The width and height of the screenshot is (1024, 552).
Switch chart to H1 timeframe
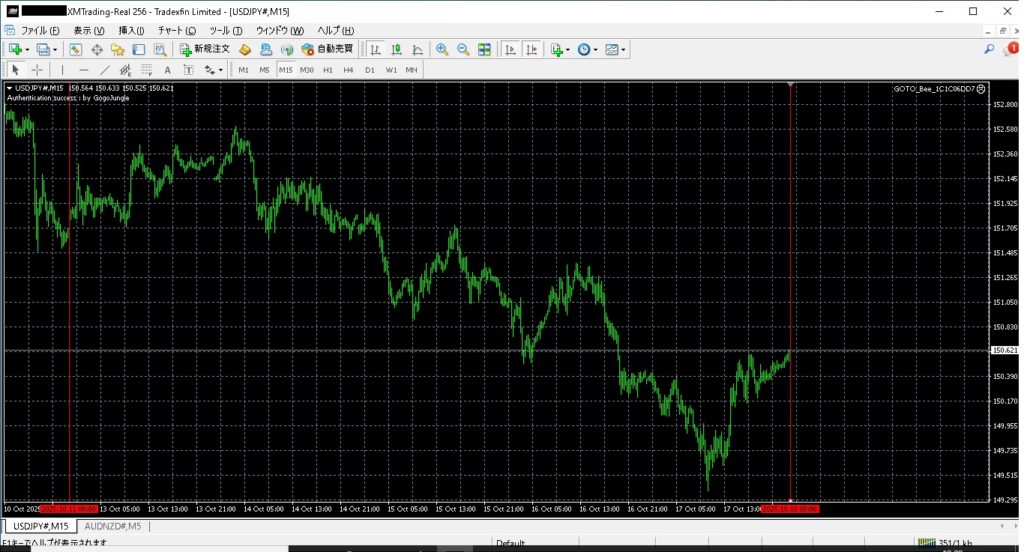327,70
